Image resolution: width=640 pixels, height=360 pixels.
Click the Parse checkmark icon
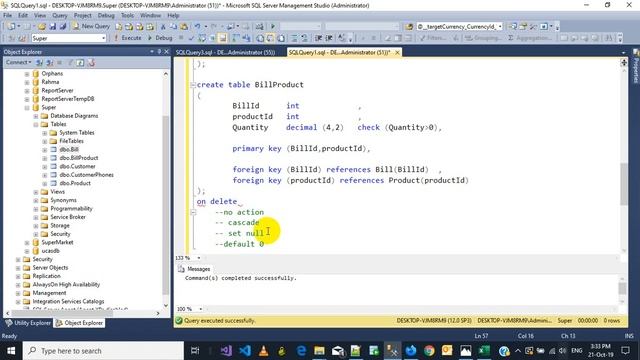click(191, 38)
